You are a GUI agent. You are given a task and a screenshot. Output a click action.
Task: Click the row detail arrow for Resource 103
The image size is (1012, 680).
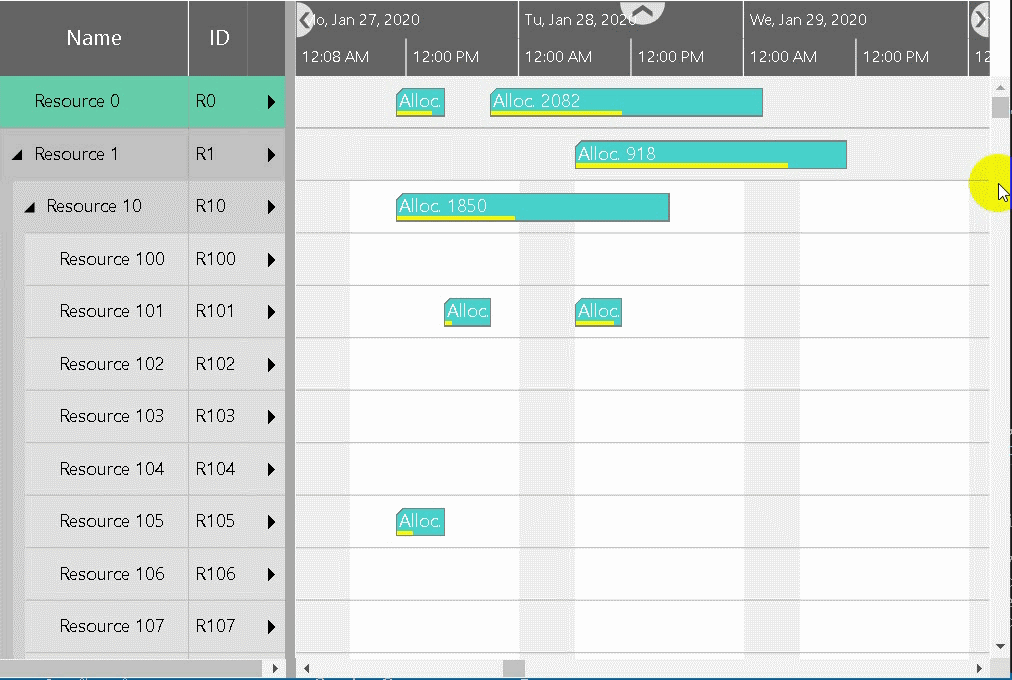tap(270, 416)
